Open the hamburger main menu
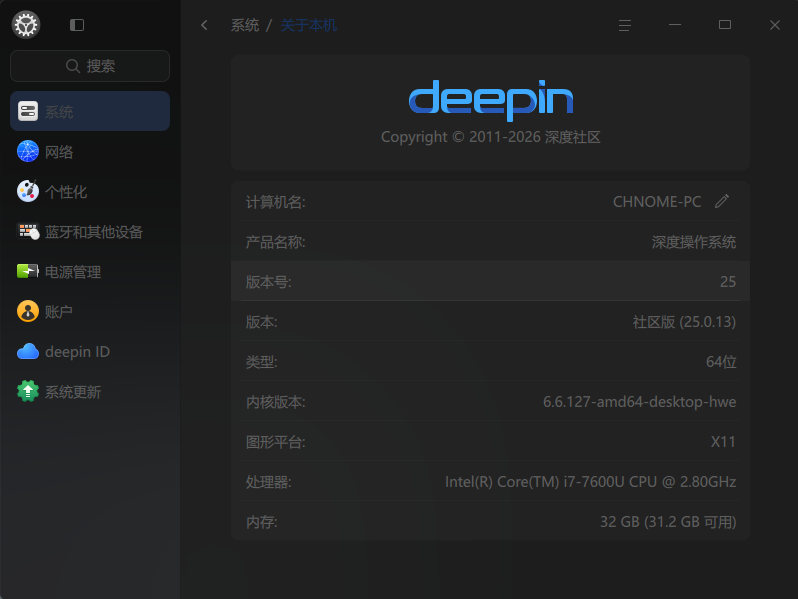The image size is (798, 599). click(x=624, y=25)
